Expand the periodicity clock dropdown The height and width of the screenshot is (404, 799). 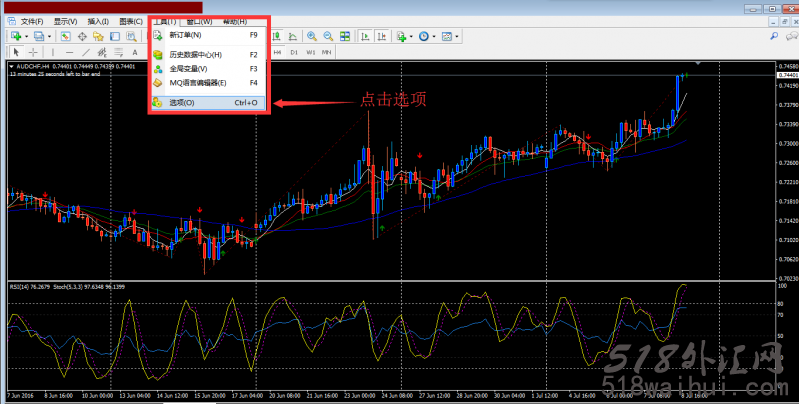[x=436, y=36]
